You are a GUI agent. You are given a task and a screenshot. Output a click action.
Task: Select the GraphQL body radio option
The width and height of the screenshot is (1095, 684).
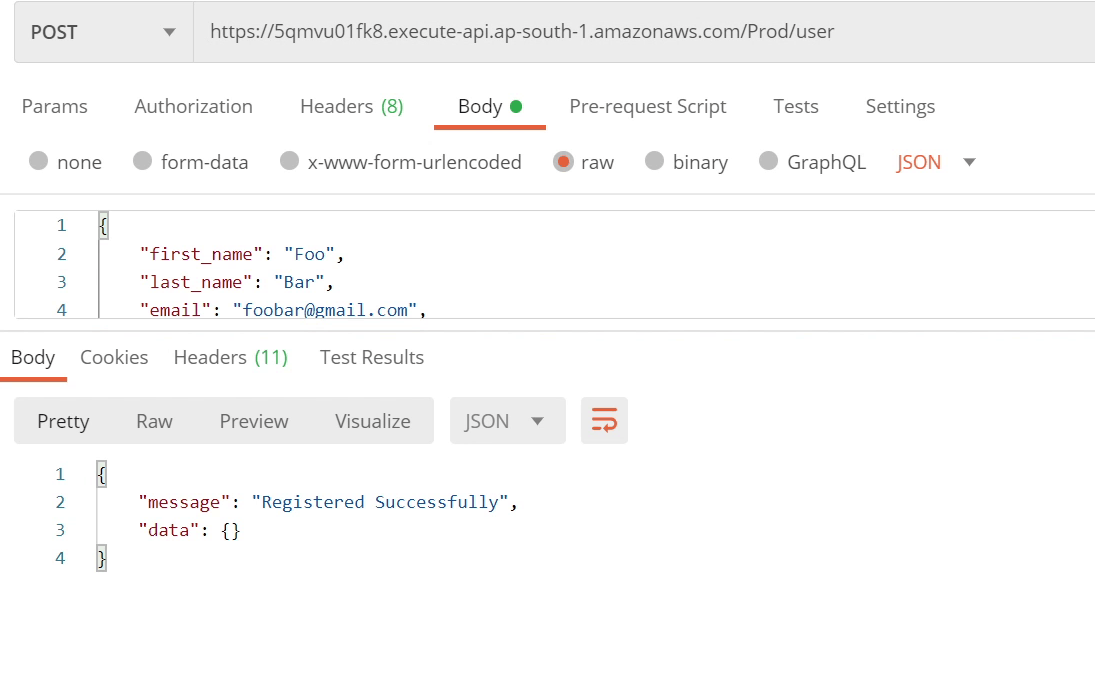[769, 162]
